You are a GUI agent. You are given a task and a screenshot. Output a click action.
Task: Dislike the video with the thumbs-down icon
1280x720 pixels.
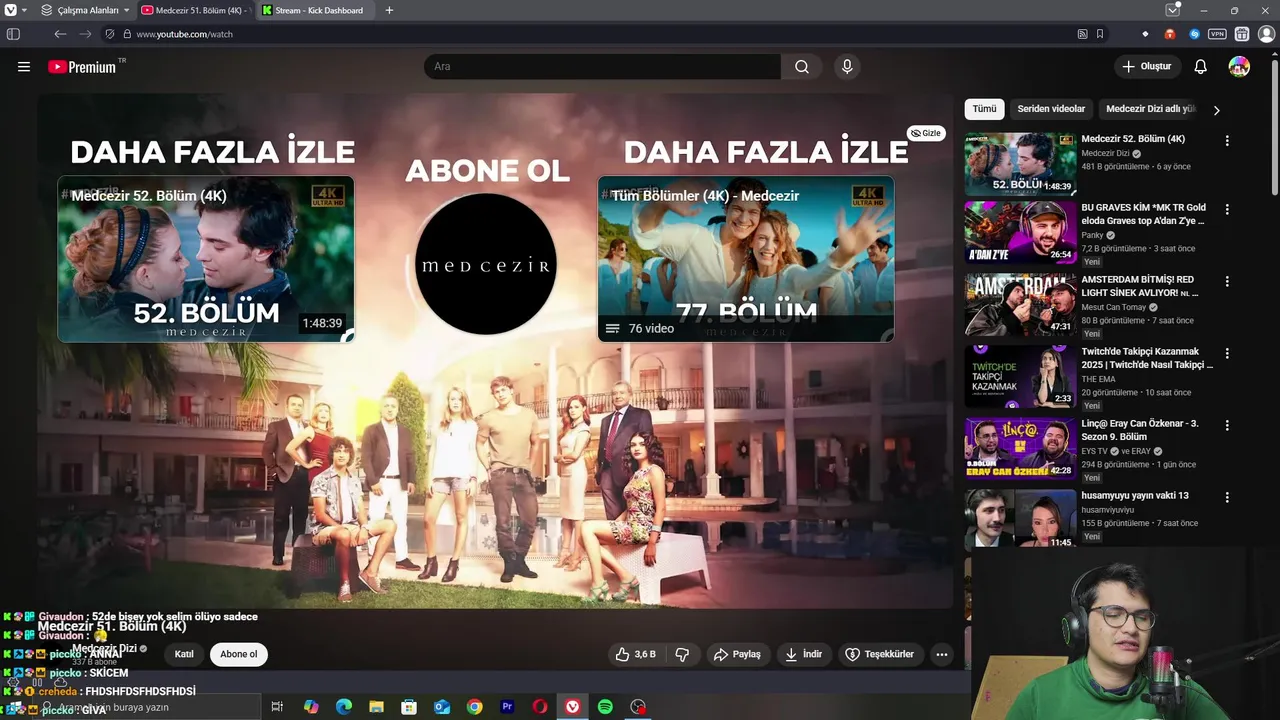(x=682, y=654)
